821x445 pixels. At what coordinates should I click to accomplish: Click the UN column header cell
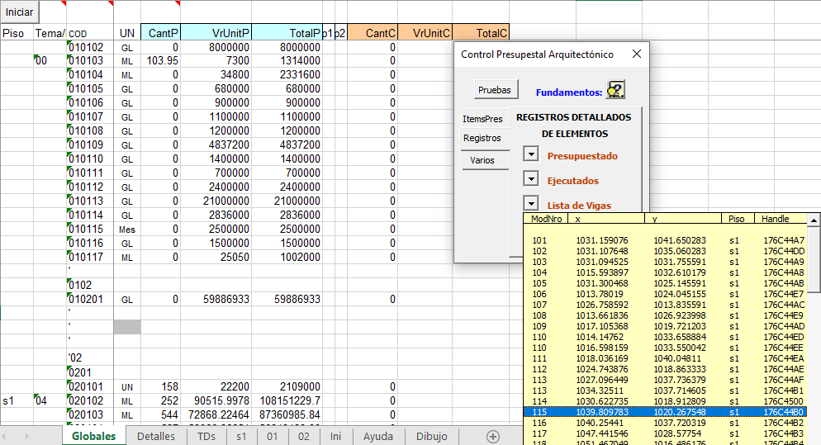pos(127,33)
